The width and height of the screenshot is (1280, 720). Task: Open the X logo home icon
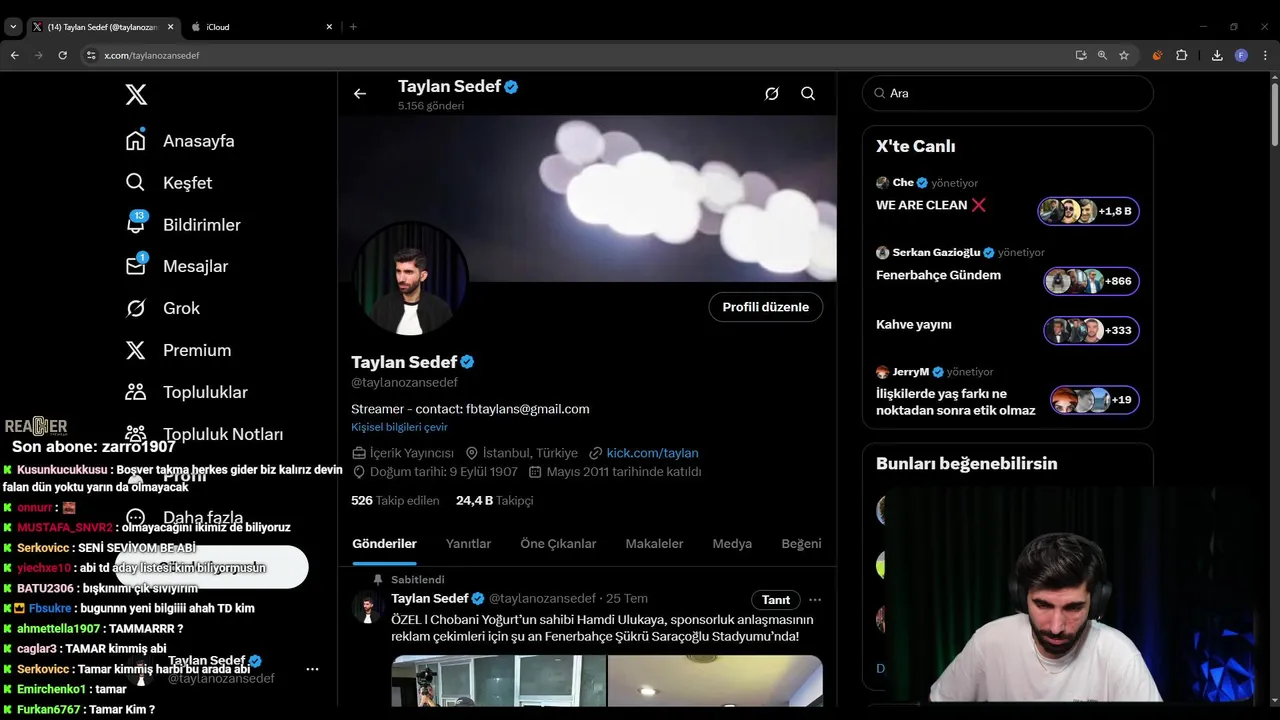[136, 95]
